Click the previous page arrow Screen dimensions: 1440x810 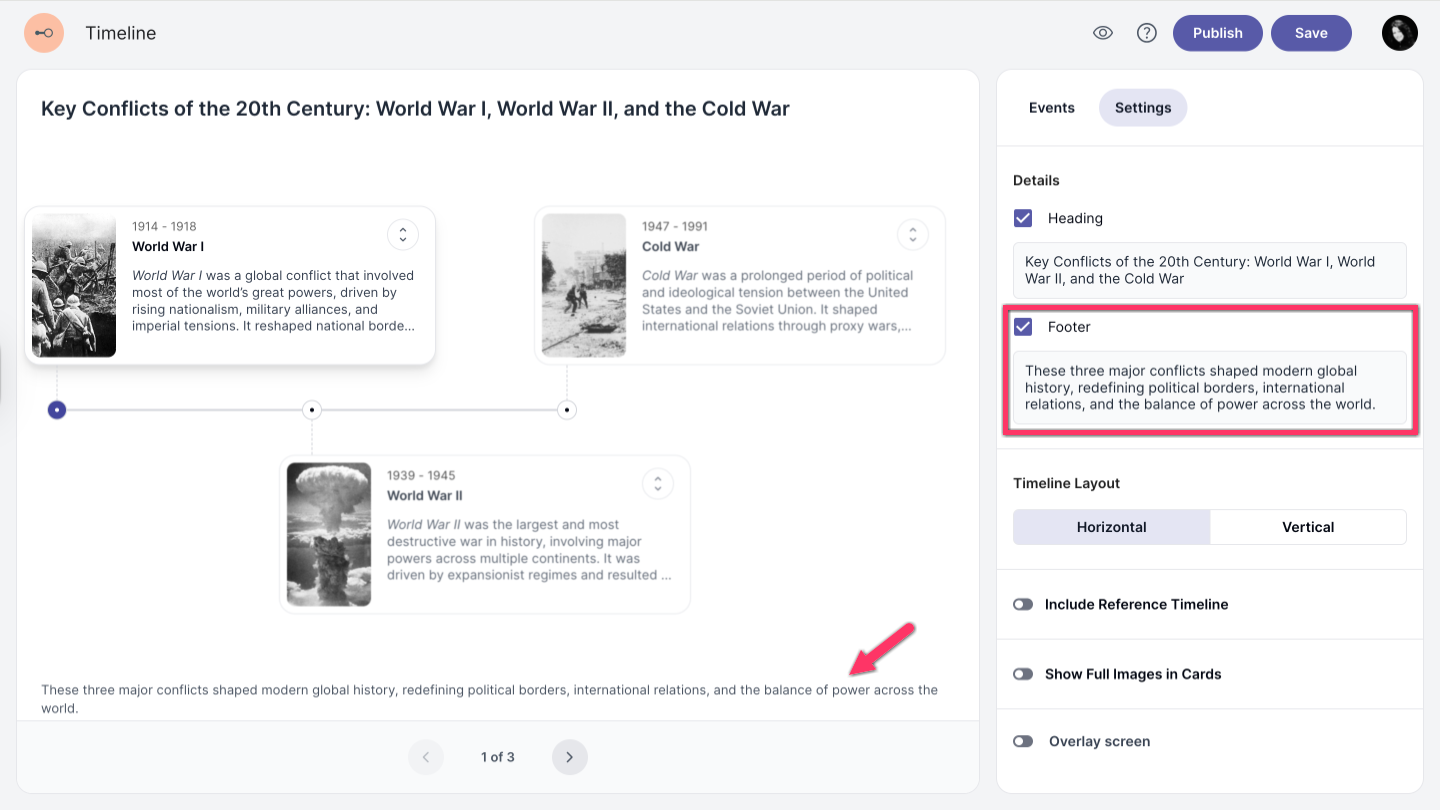tap(425, 757)
